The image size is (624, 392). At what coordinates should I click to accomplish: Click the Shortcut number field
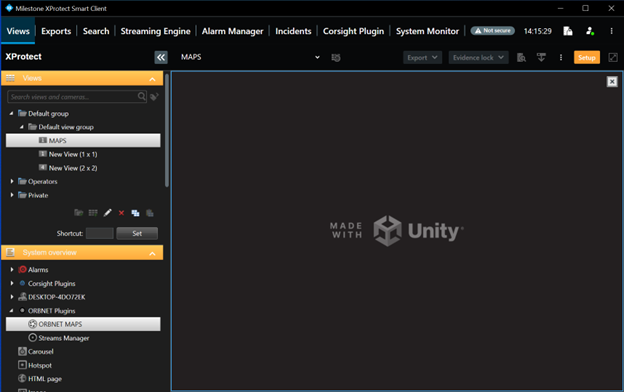pyautogui.click(x=100, y=233)
